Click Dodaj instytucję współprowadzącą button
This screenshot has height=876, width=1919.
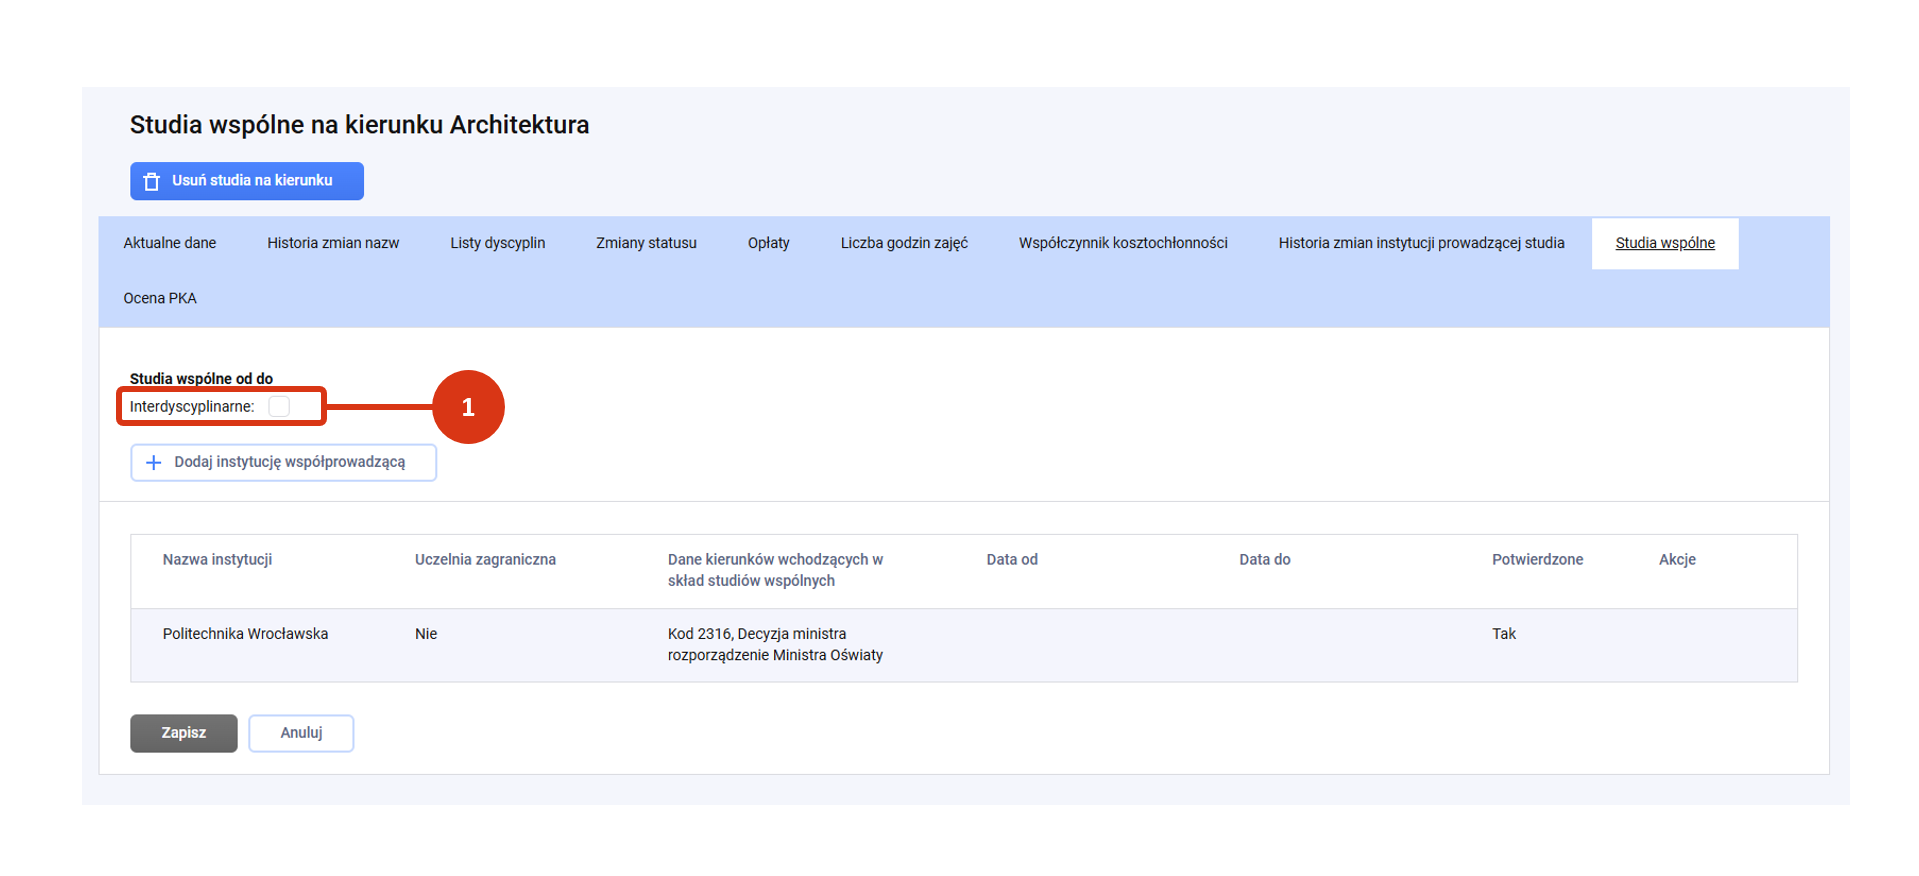point(284,463)
